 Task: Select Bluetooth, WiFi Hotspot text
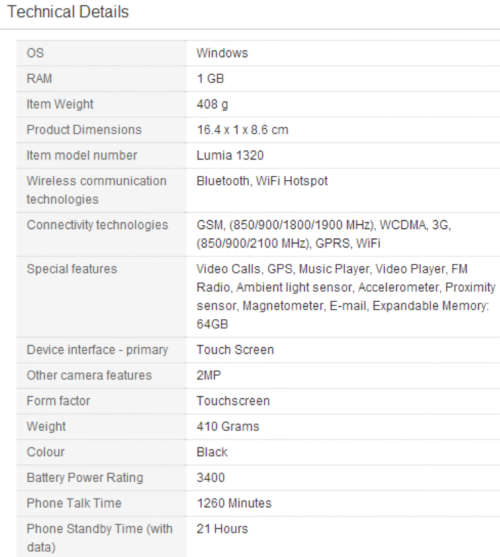tap(262, 181)
